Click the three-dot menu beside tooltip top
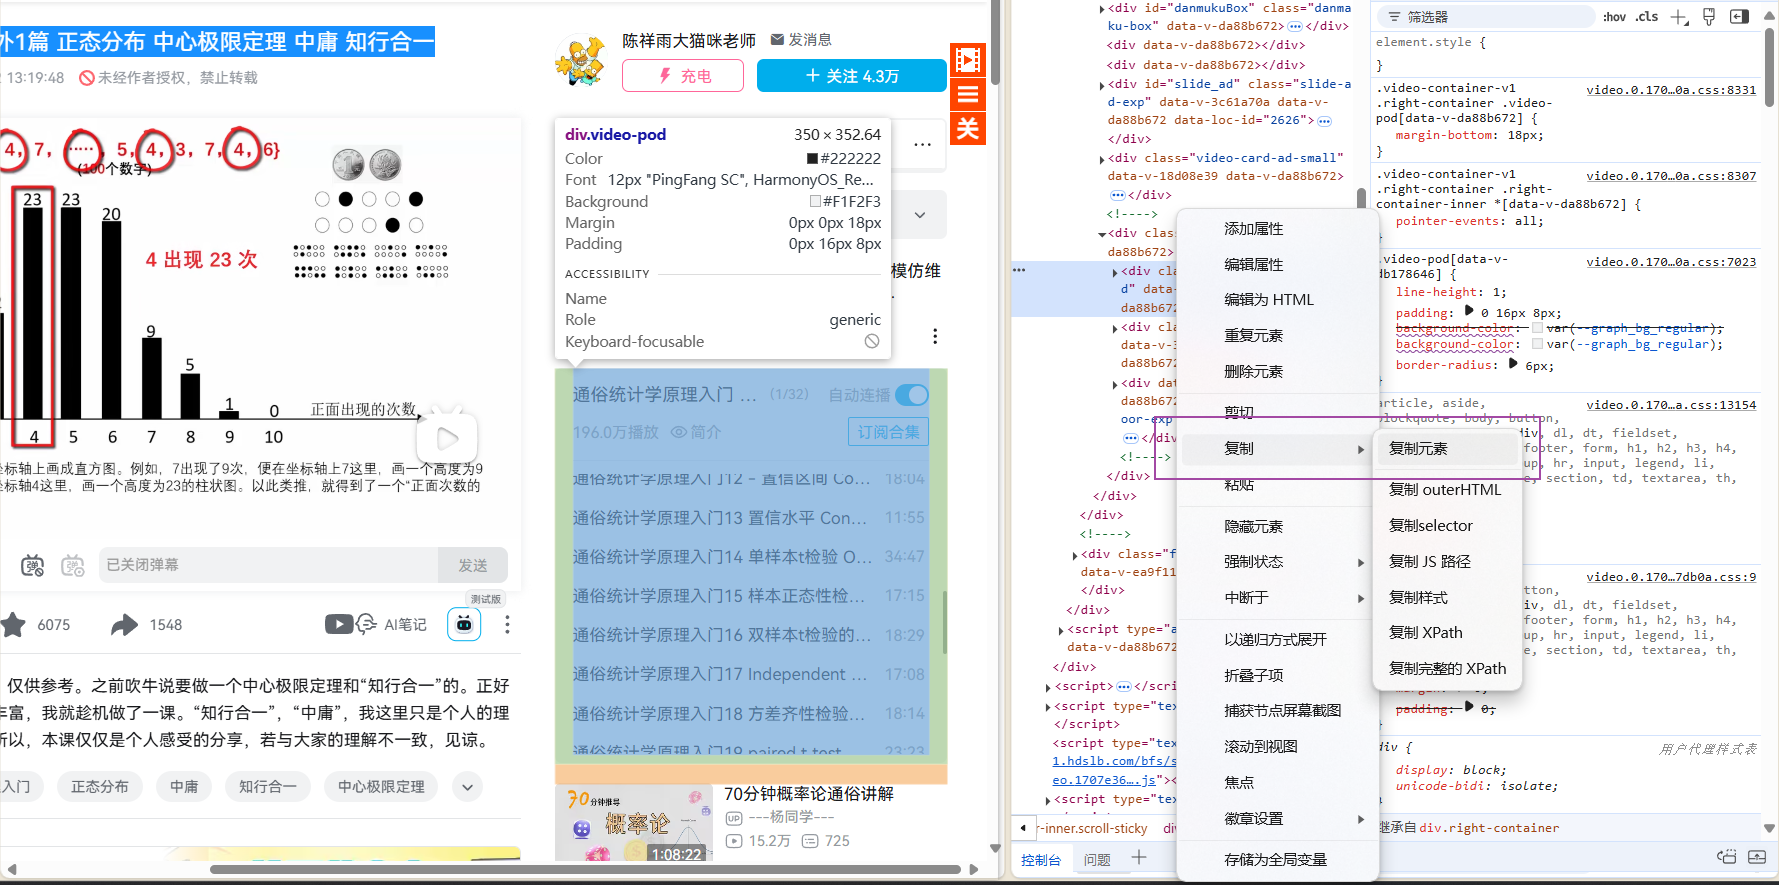The image size is (1779, 885). tap(923, 145)
